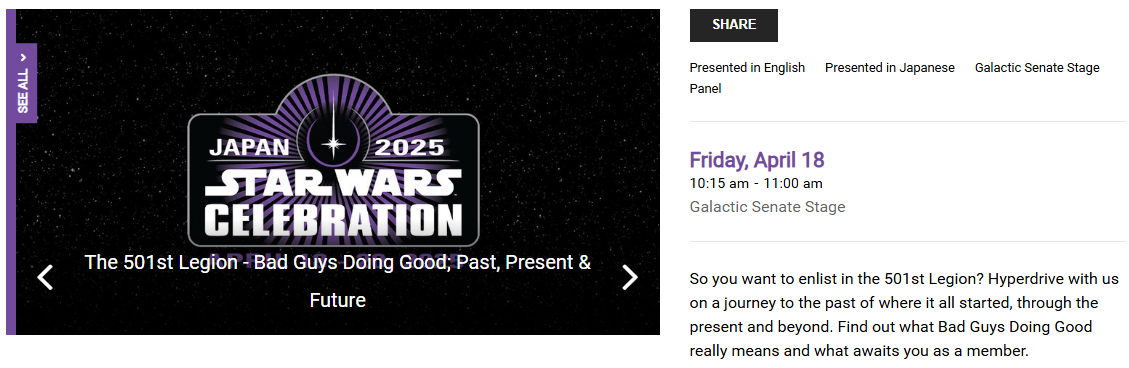Advance to next slide with right arrow

(630, 277)
